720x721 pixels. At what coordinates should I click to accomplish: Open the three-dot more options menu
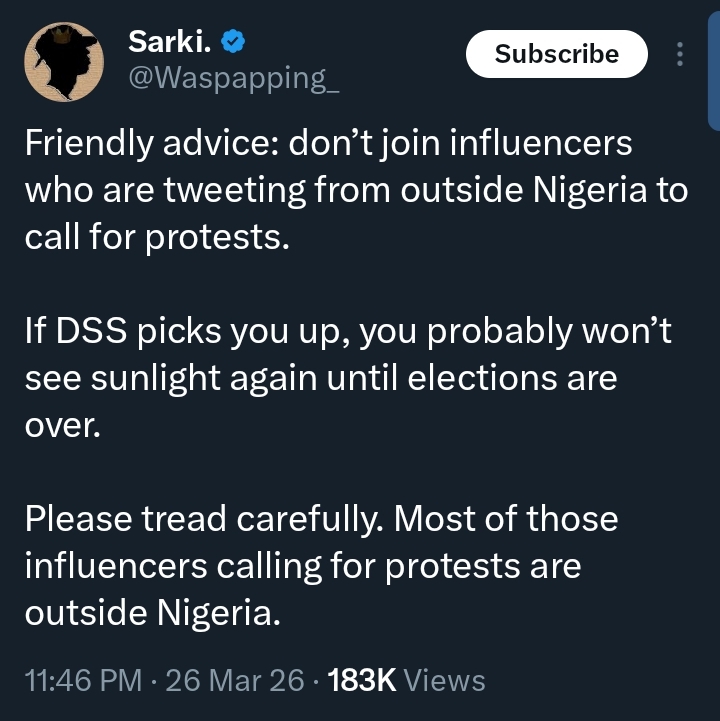(681, 54)
